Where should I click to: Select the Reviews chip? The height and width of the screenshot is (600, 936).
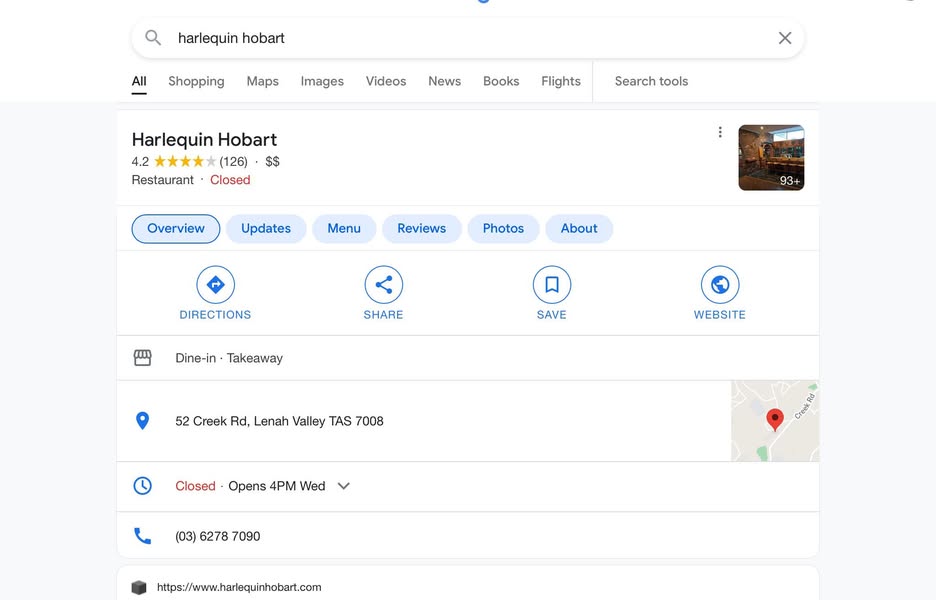pos(422,229)
